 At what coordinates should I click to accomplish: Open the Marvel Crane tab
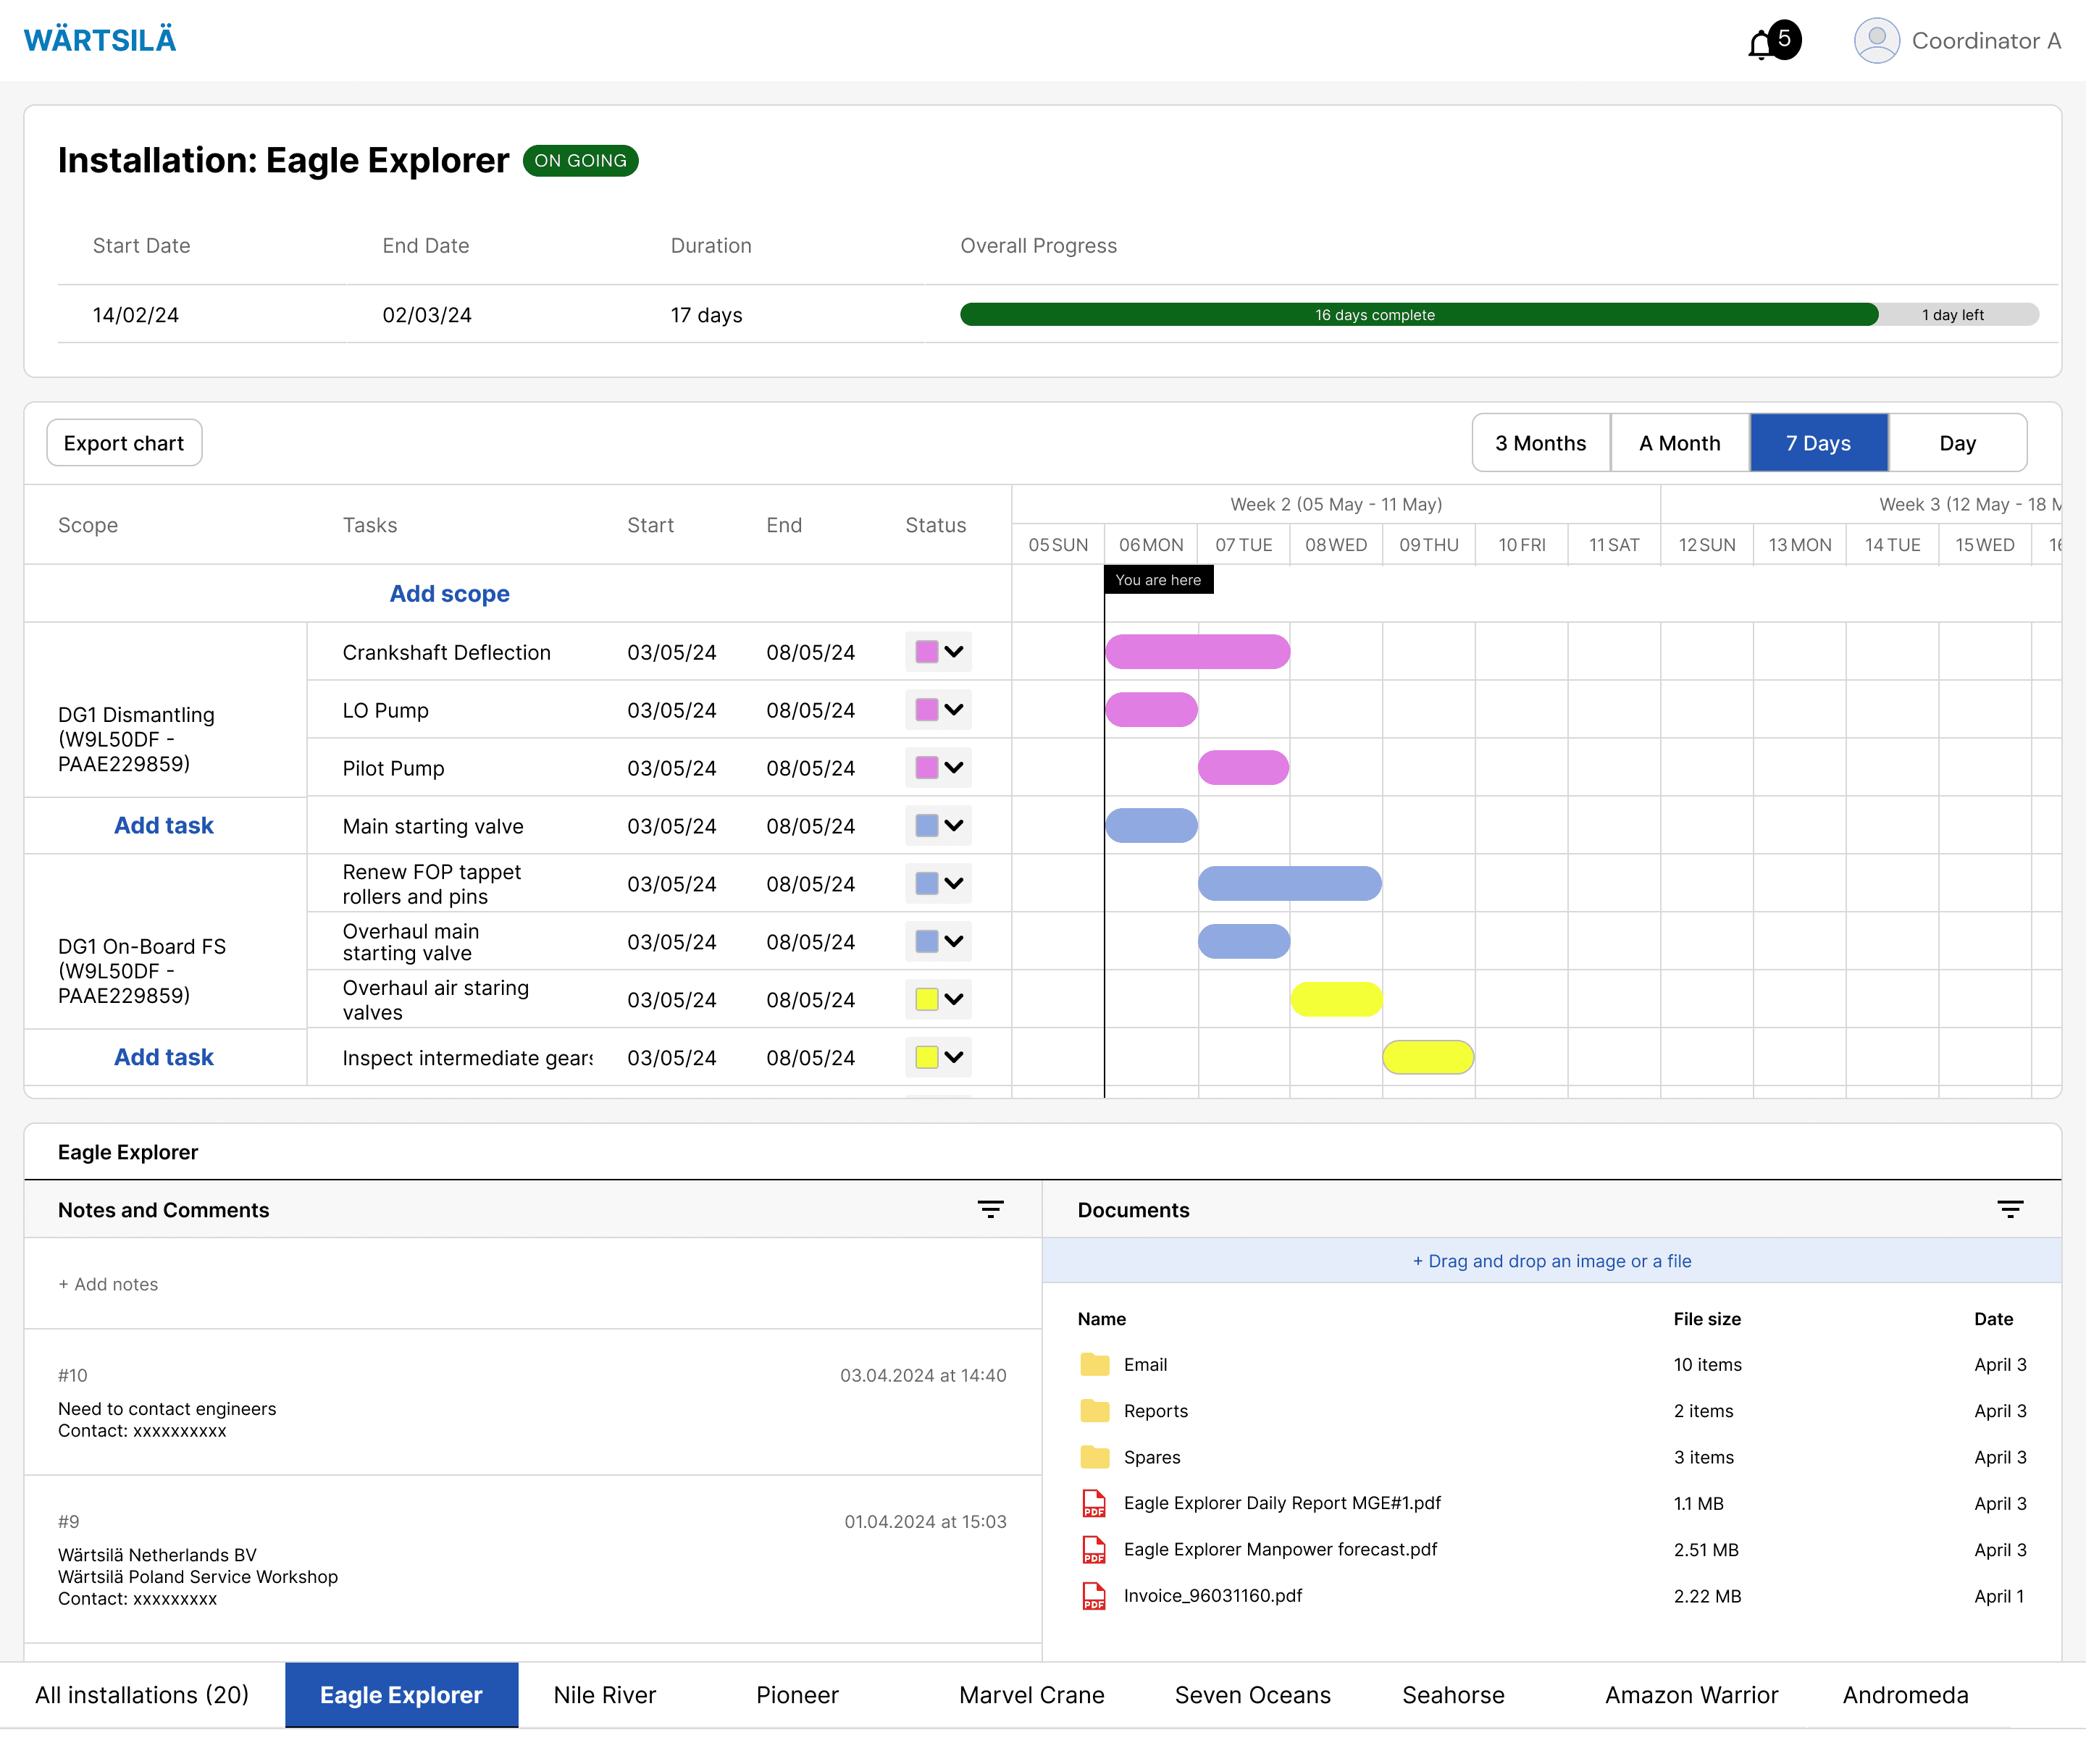click(x=1031, y=1695)
